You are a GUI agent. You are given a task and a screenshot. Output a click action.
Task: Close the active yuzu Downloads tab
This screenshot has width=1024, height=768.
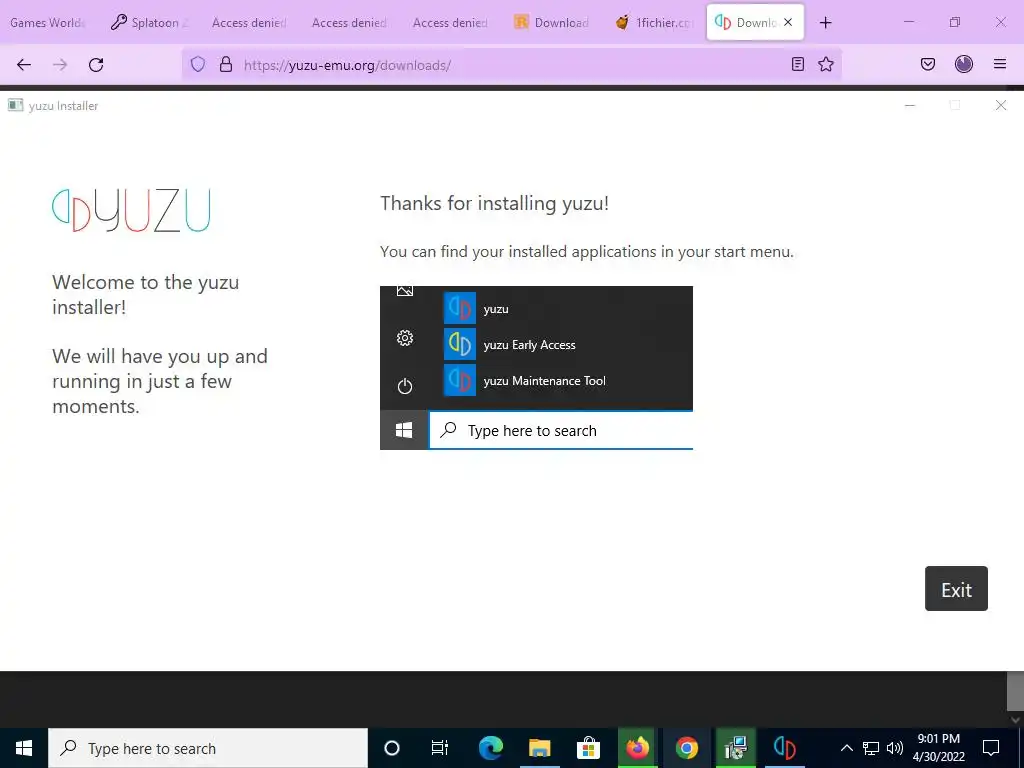(788, 22)
